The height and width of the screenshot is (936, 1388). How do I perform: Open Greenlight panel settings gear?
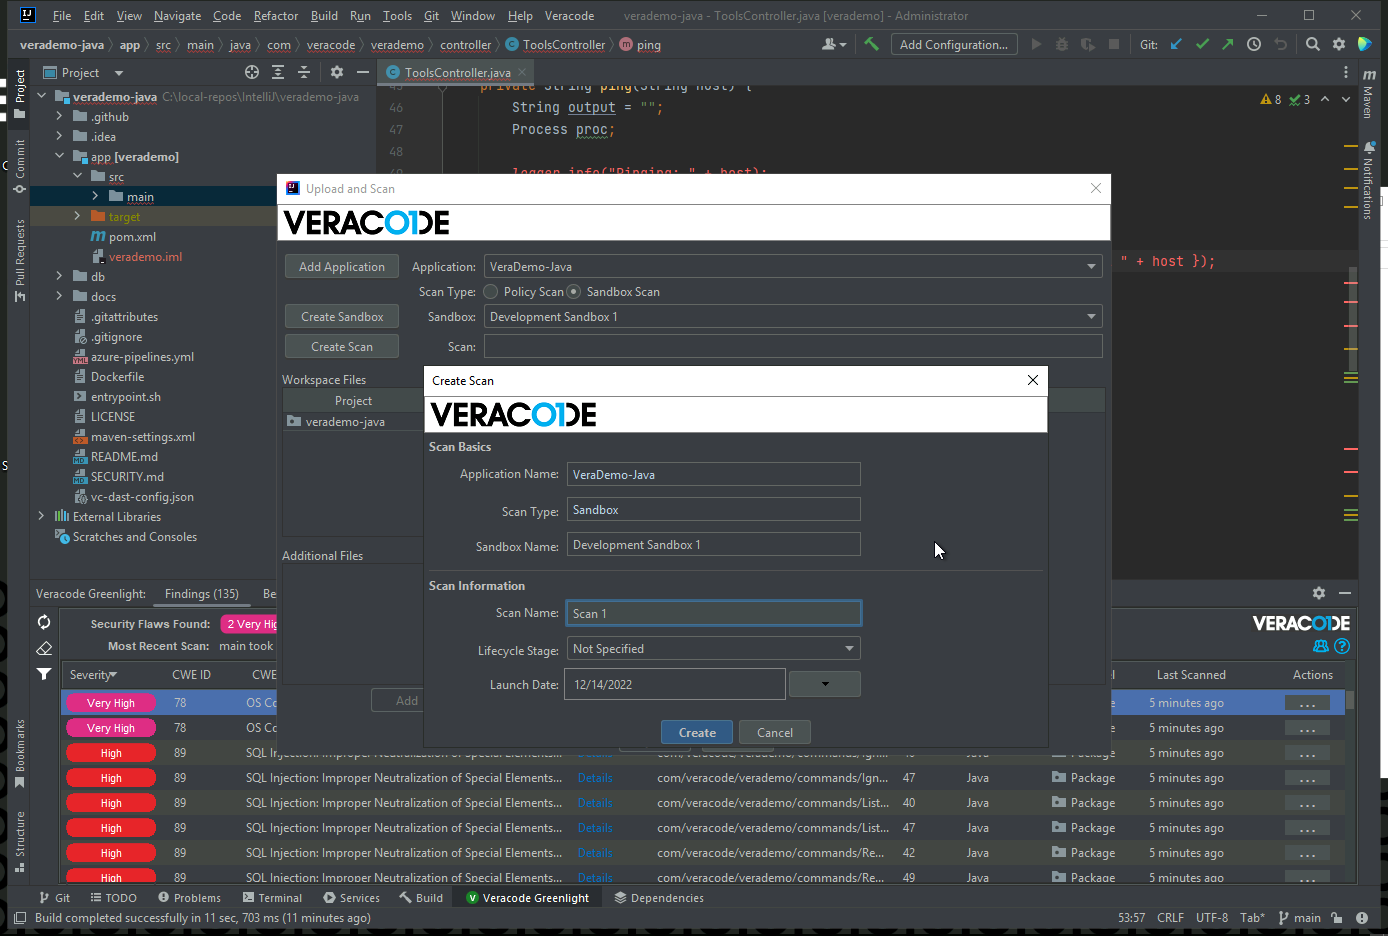pyautogui.click(x=1319, y=593)
